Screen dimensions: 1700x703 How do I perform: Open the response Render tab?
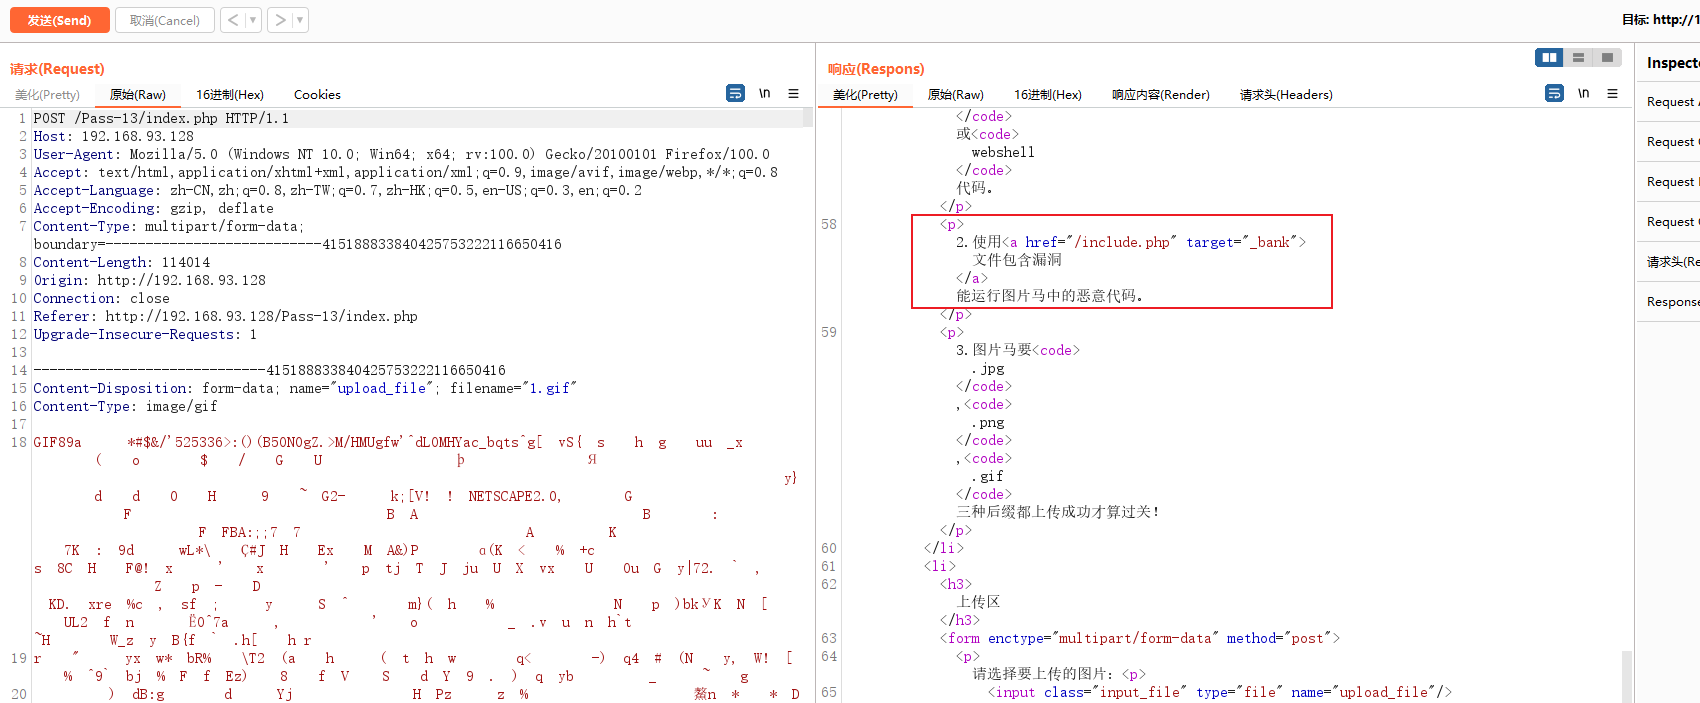pyautogui.click(x=1160, y=95)
